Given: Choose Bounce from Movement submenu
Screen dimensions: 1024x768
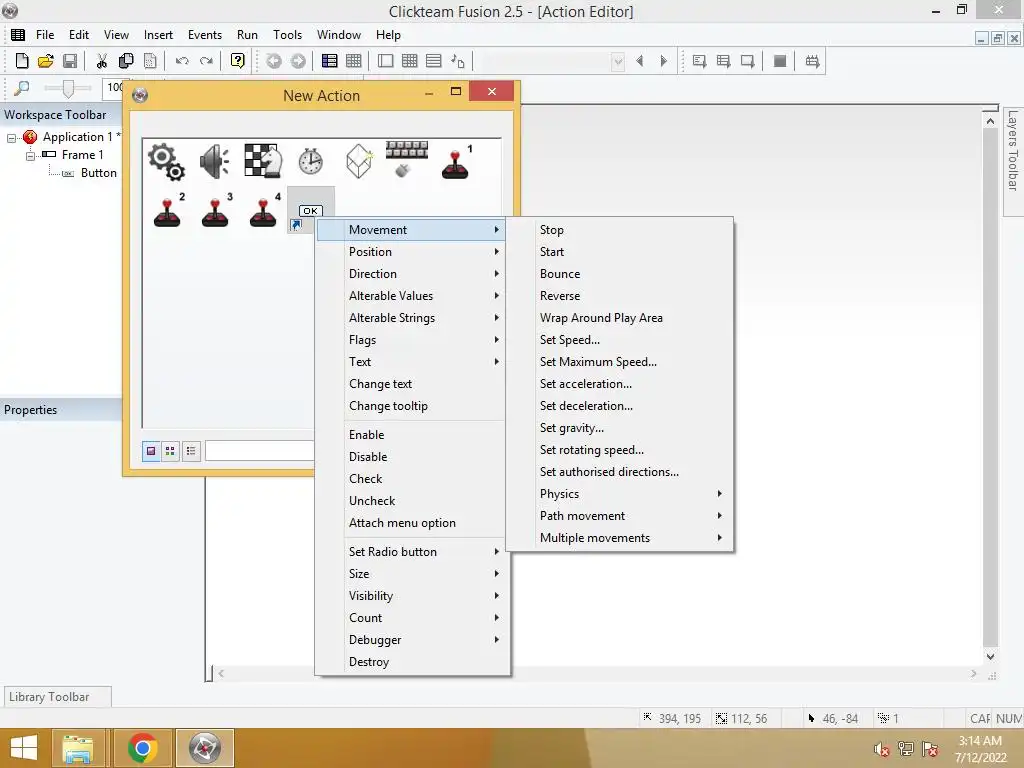Looking at the screenshot, I should click(620, 274).
